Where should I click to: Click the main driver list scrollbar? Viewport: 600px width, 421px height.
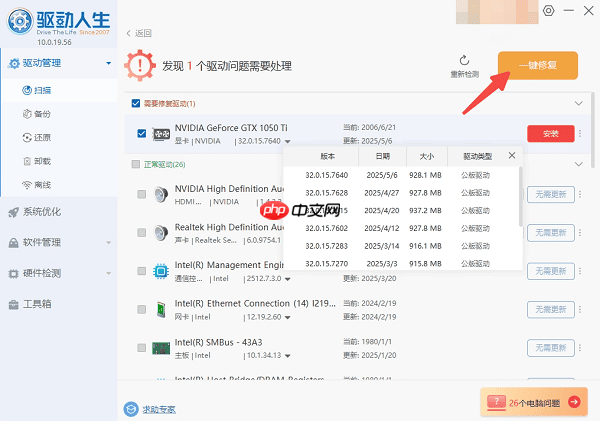click(x=592, y=130)
